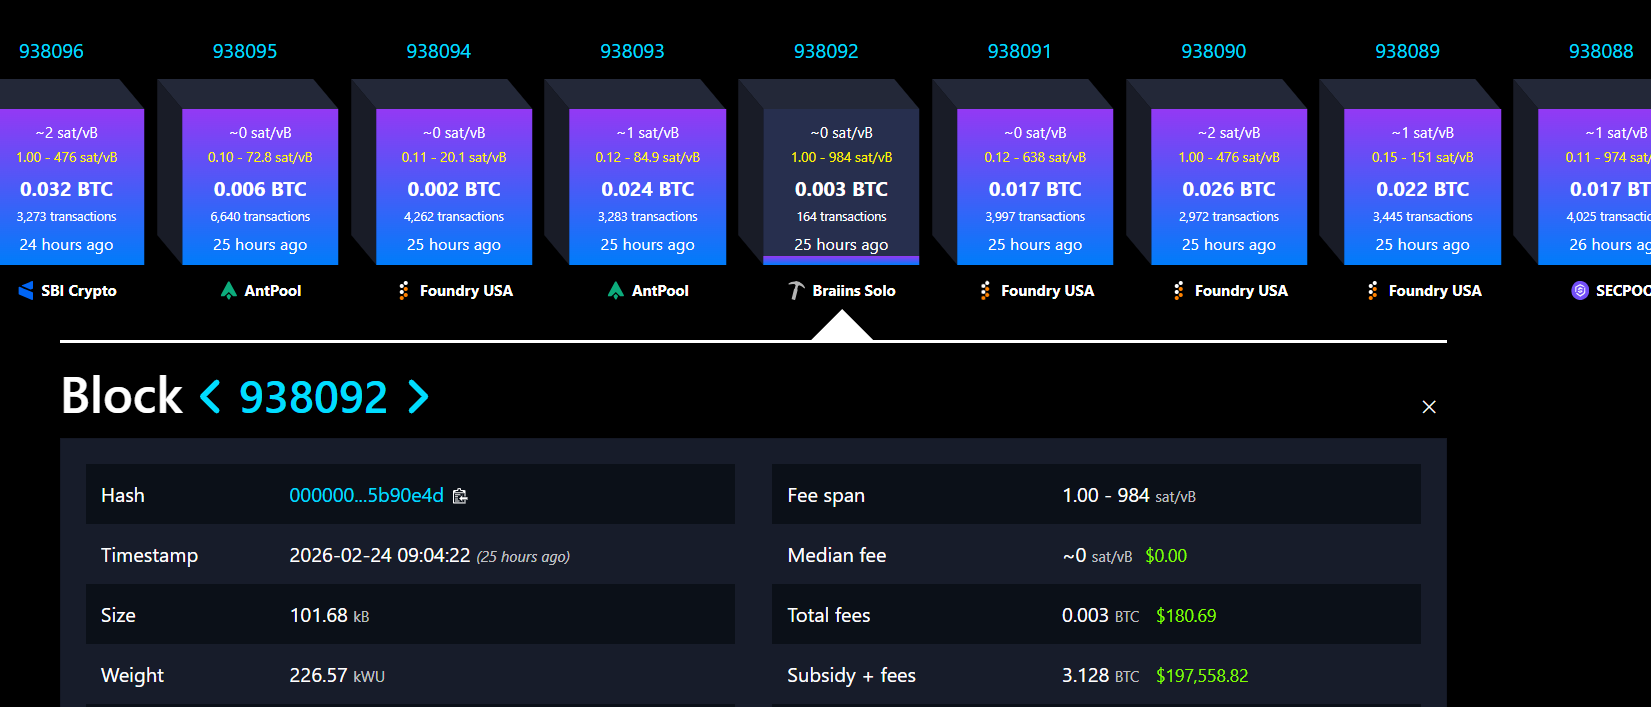
Task: Open block height 938096 link
Action: click(51, 51)
